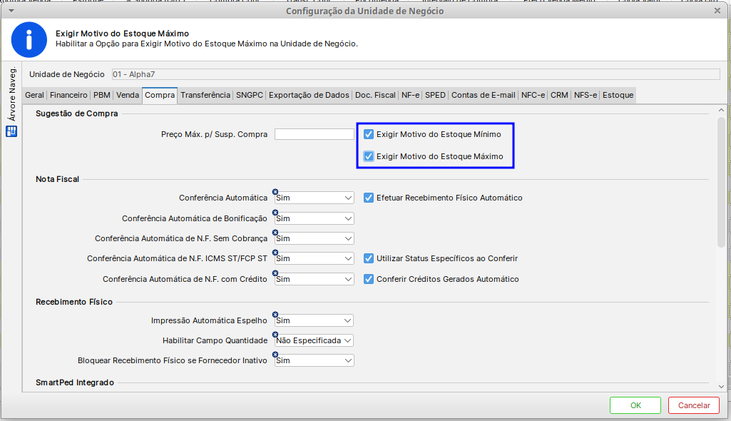The image size is (731, 421).
Task: Uncheck Exigir Motivo do Estoque Máximo
Action: click(369, 156)
